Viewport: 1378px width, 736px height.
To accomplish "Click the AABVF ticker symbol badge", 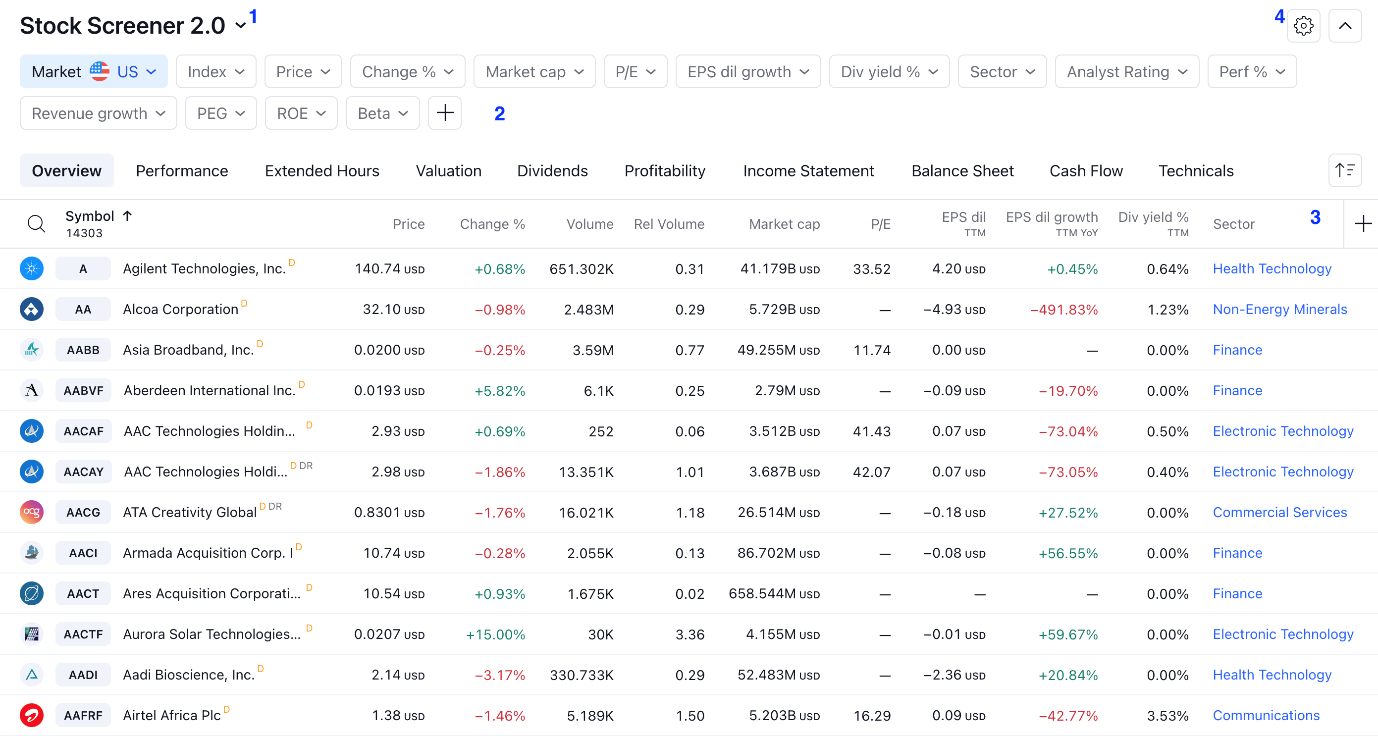I will click(83, 390).
